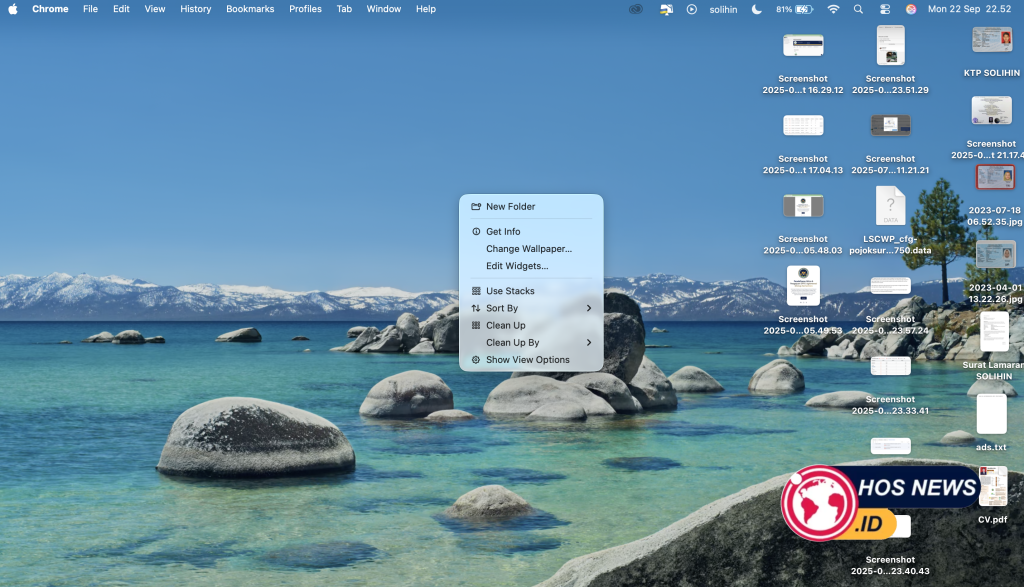1024x587 pixels.
Task: Click the Creative Cloud menu bar icon
Action: pyautogui.click(x=636, y=9)
